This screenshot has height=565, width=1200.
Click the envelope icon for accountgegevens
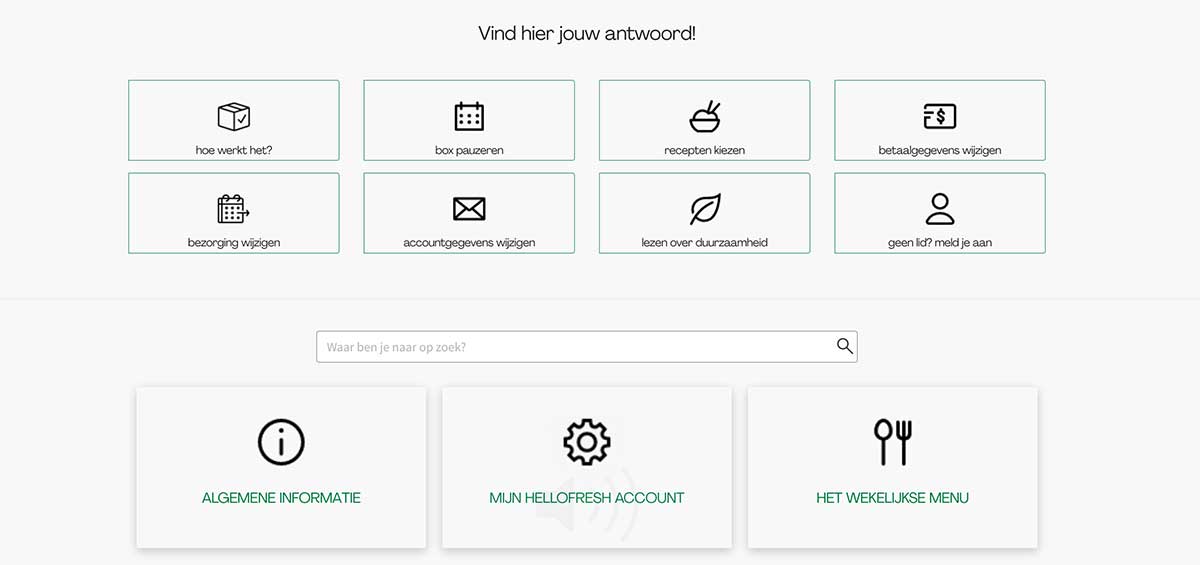click(x=469, y=208)
